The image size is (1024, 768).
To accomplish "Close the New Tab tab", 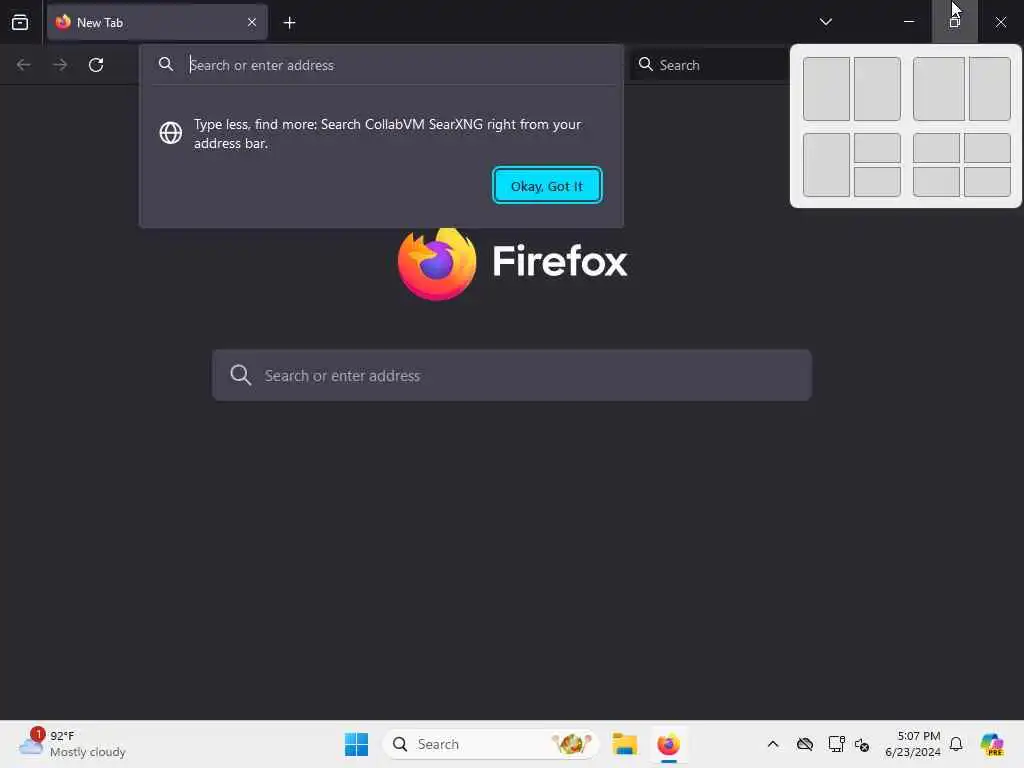I will [251, 22].
